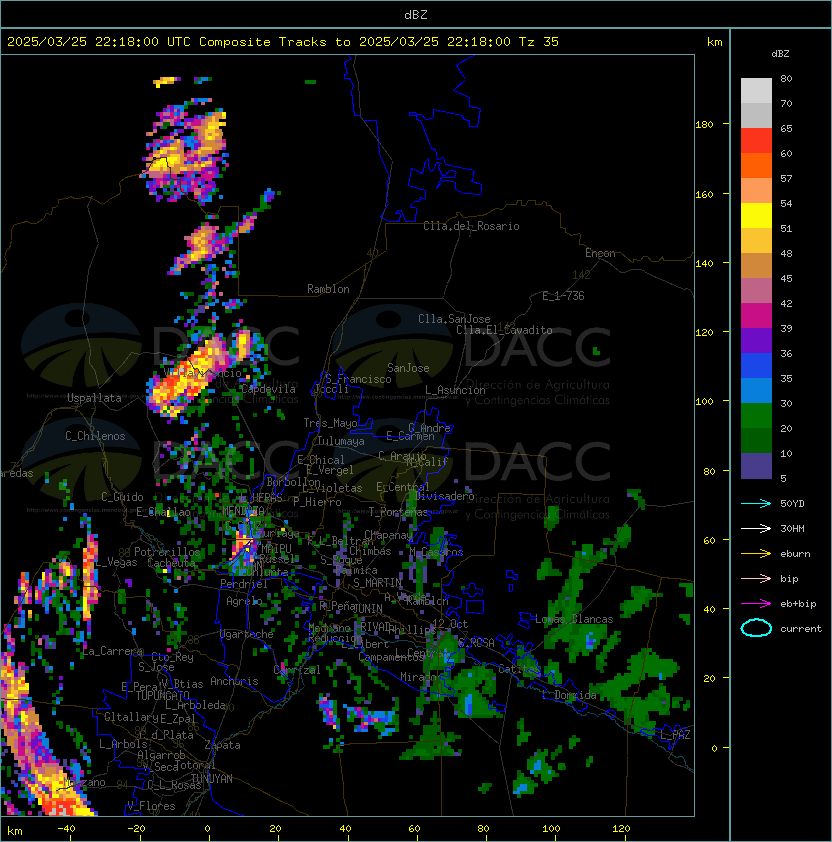The width and height of the screenshot is (832, 842).
Task: Click the Capdevila label
Action: [x=268, y=389]
